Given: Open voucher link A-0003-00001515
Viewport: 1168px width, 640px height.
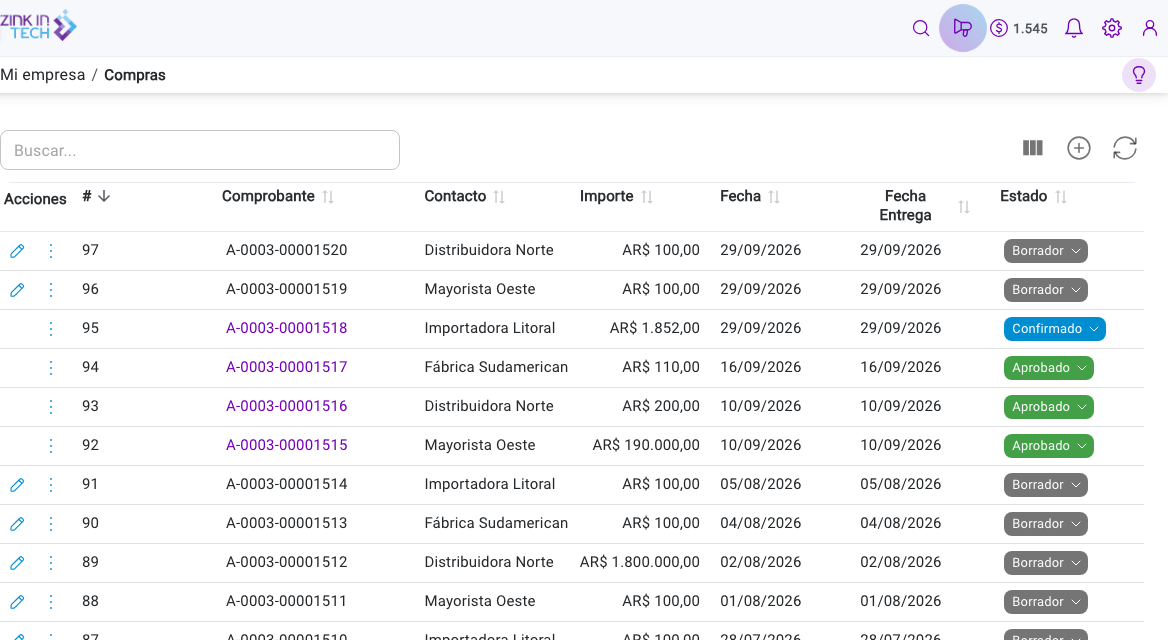Looking at the screenshot, I should [287, 445].
